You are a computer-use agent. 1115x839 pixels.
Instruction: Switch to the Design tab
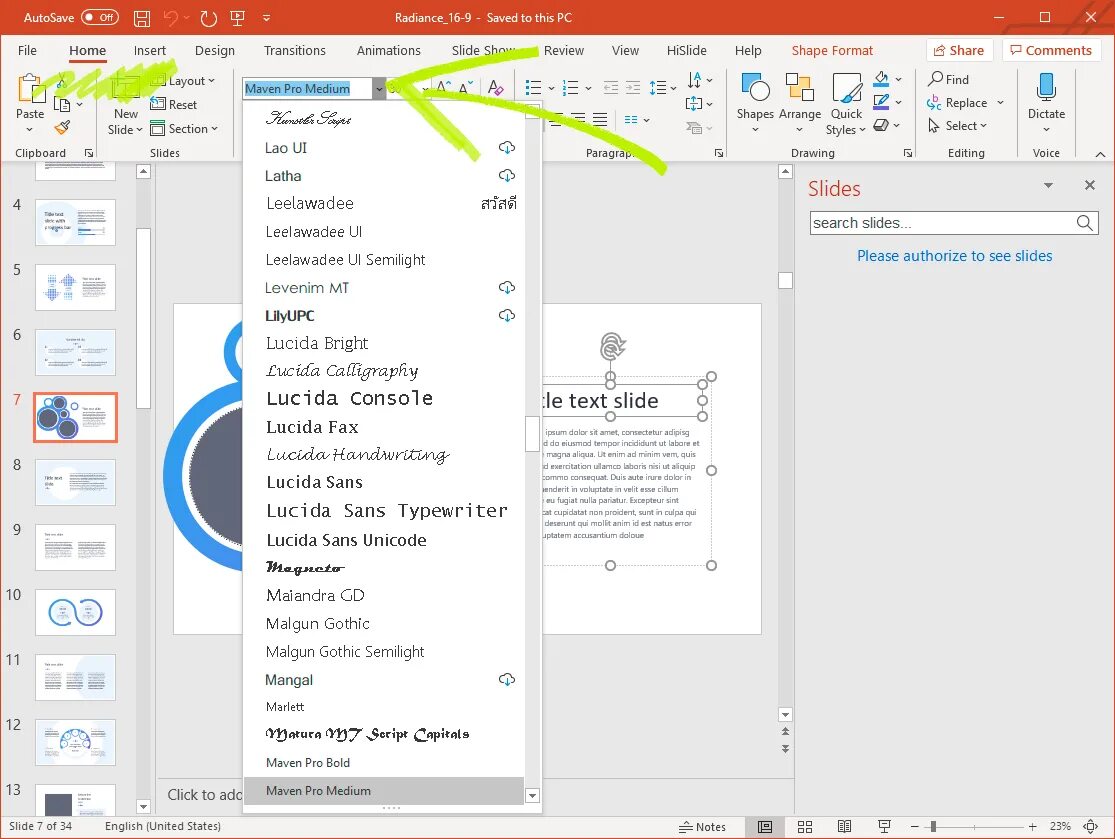[x=215, y=50]
